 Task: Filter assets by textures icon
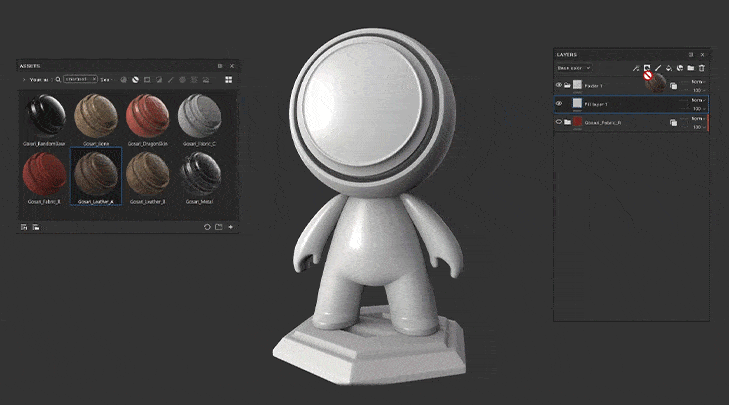tap(194, 80)
